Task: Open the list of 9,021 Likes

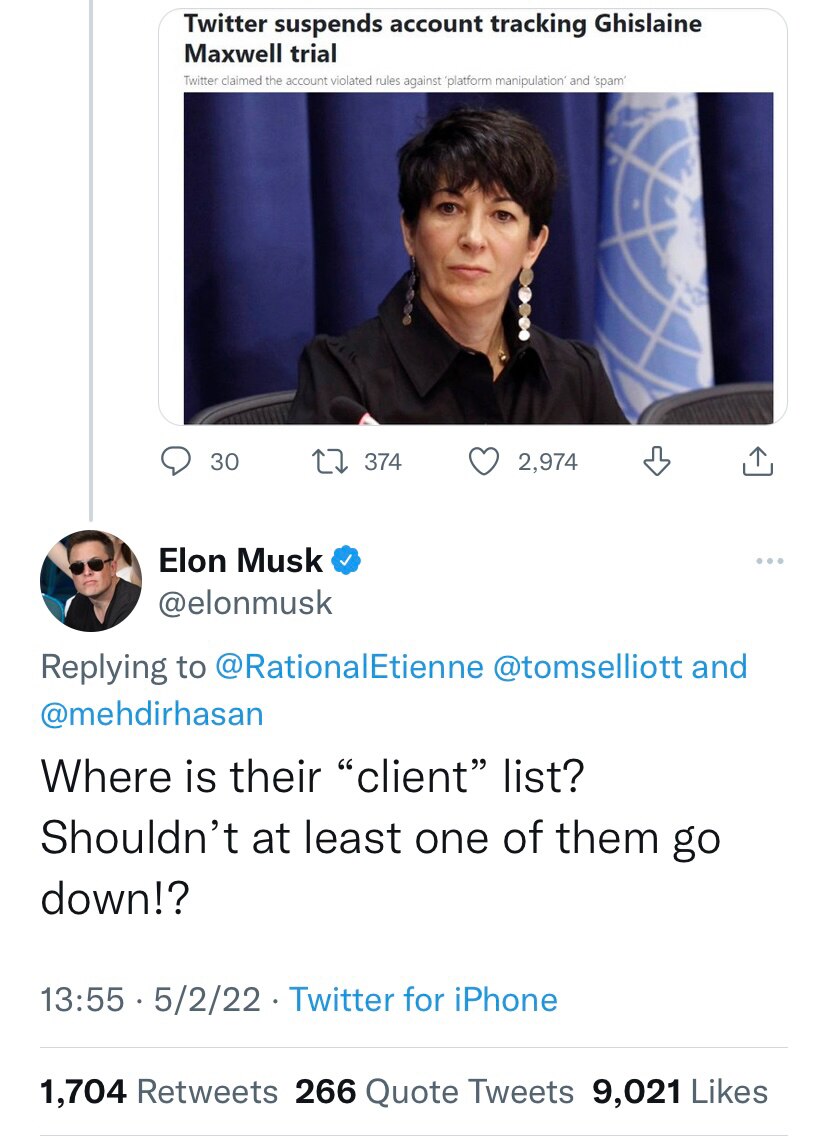Action: click(x=682, y=1092)
